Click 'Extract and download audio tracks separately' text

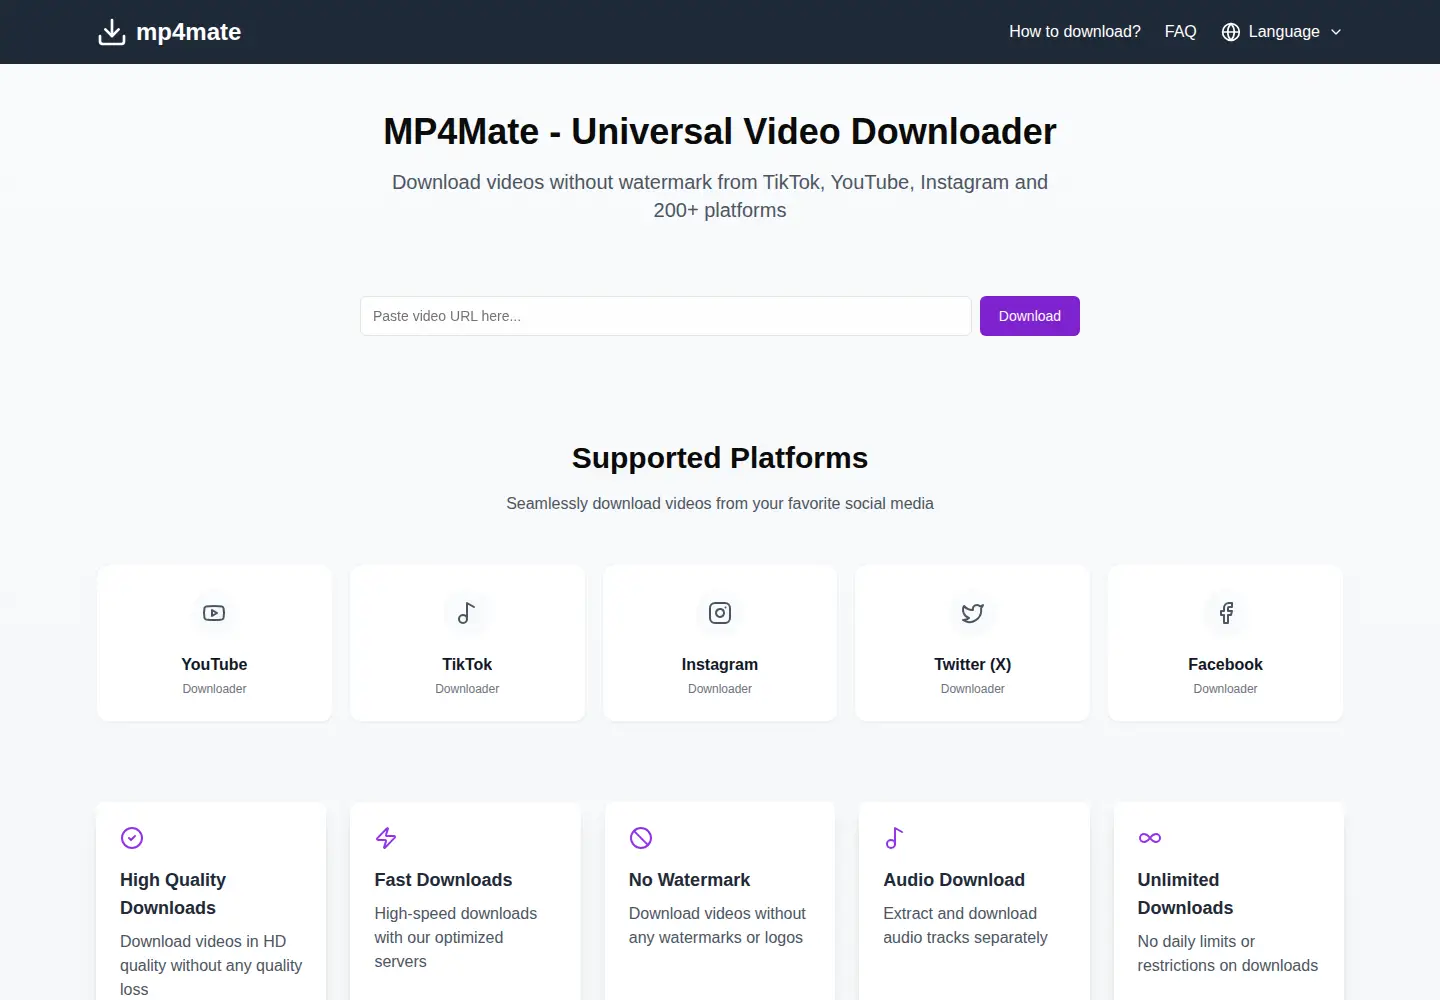(965, 925)
